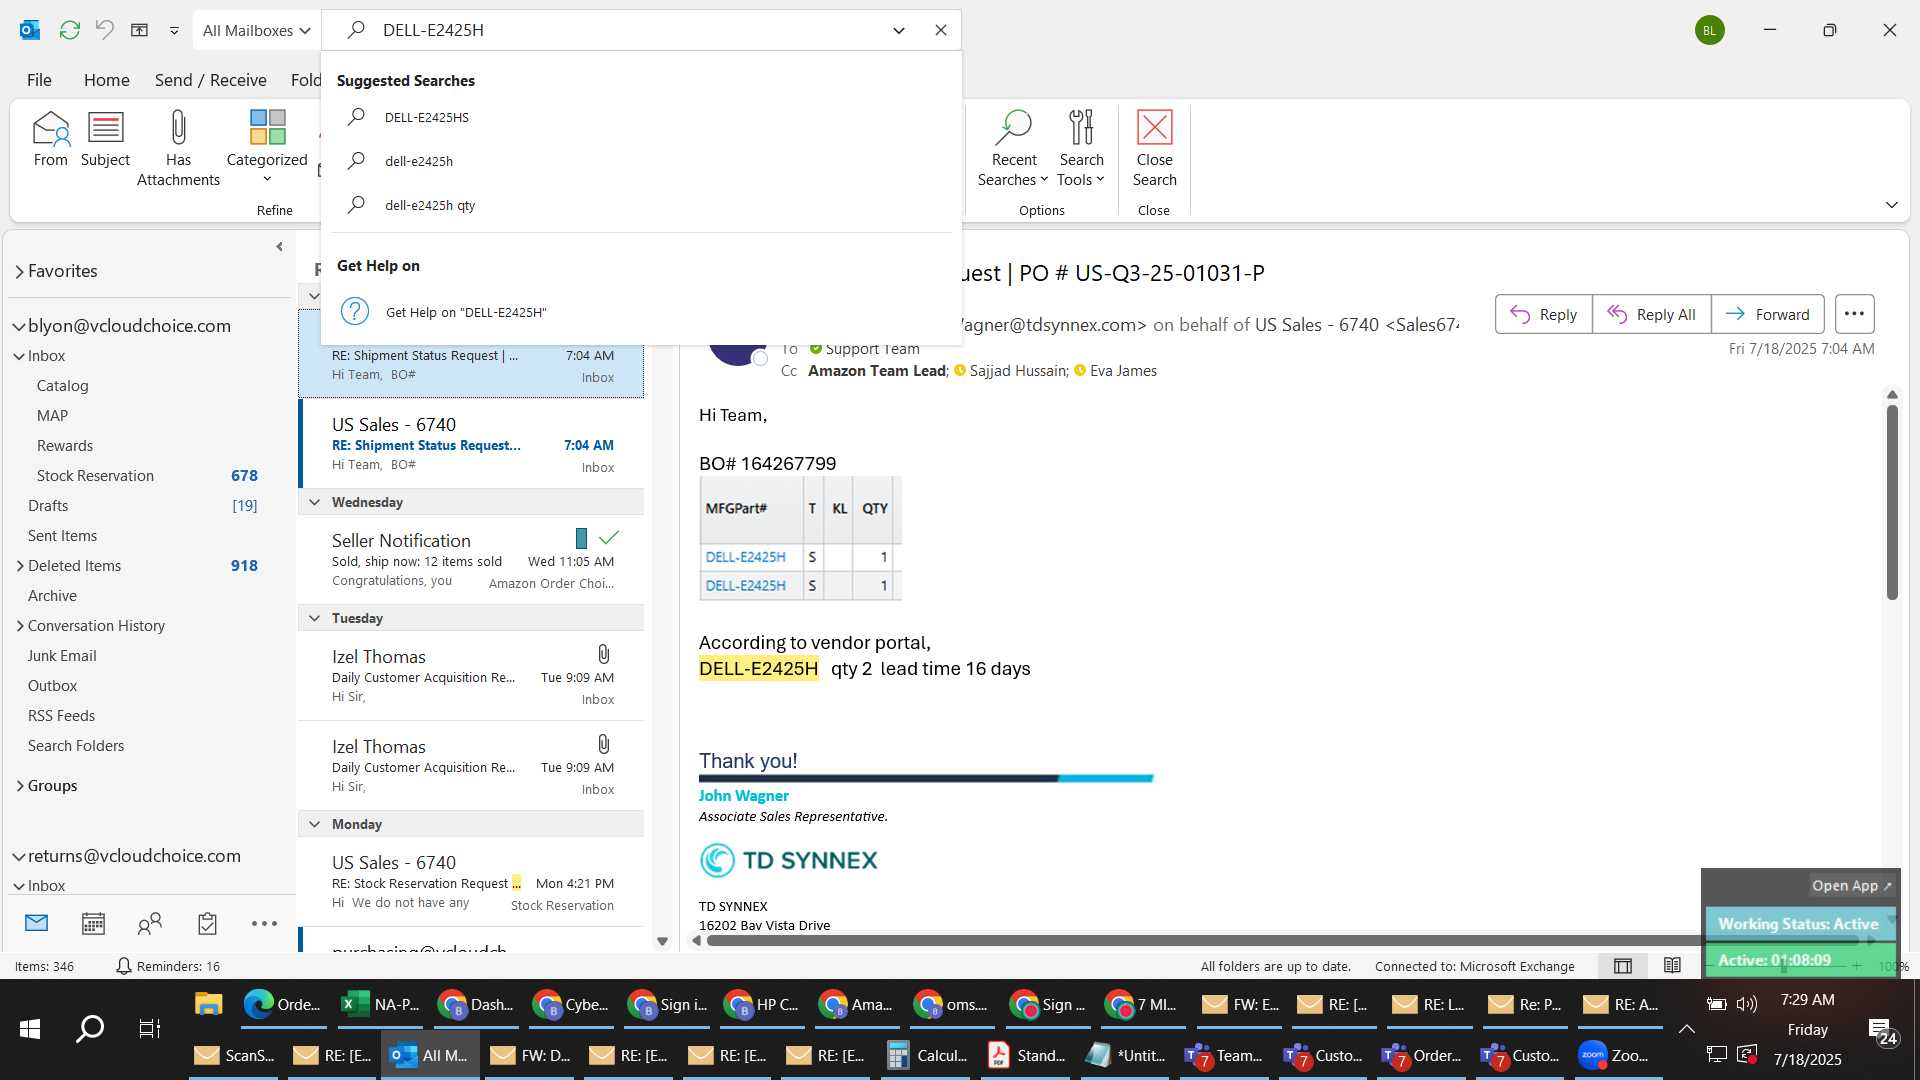Viewport: 1920px width, 1080px height.
Task: Open Windows Start menu
Action: tap(30, 1028)
